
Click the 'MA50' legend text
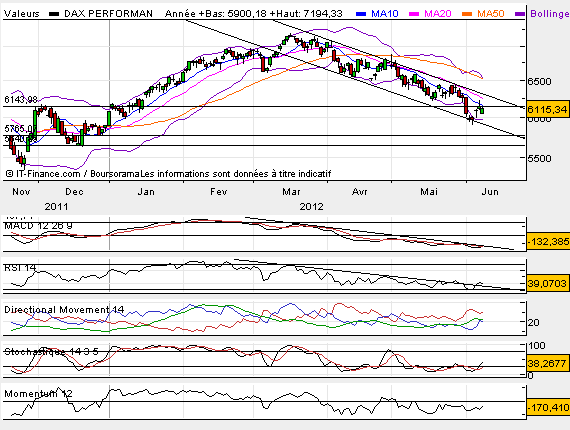(491, 14)
